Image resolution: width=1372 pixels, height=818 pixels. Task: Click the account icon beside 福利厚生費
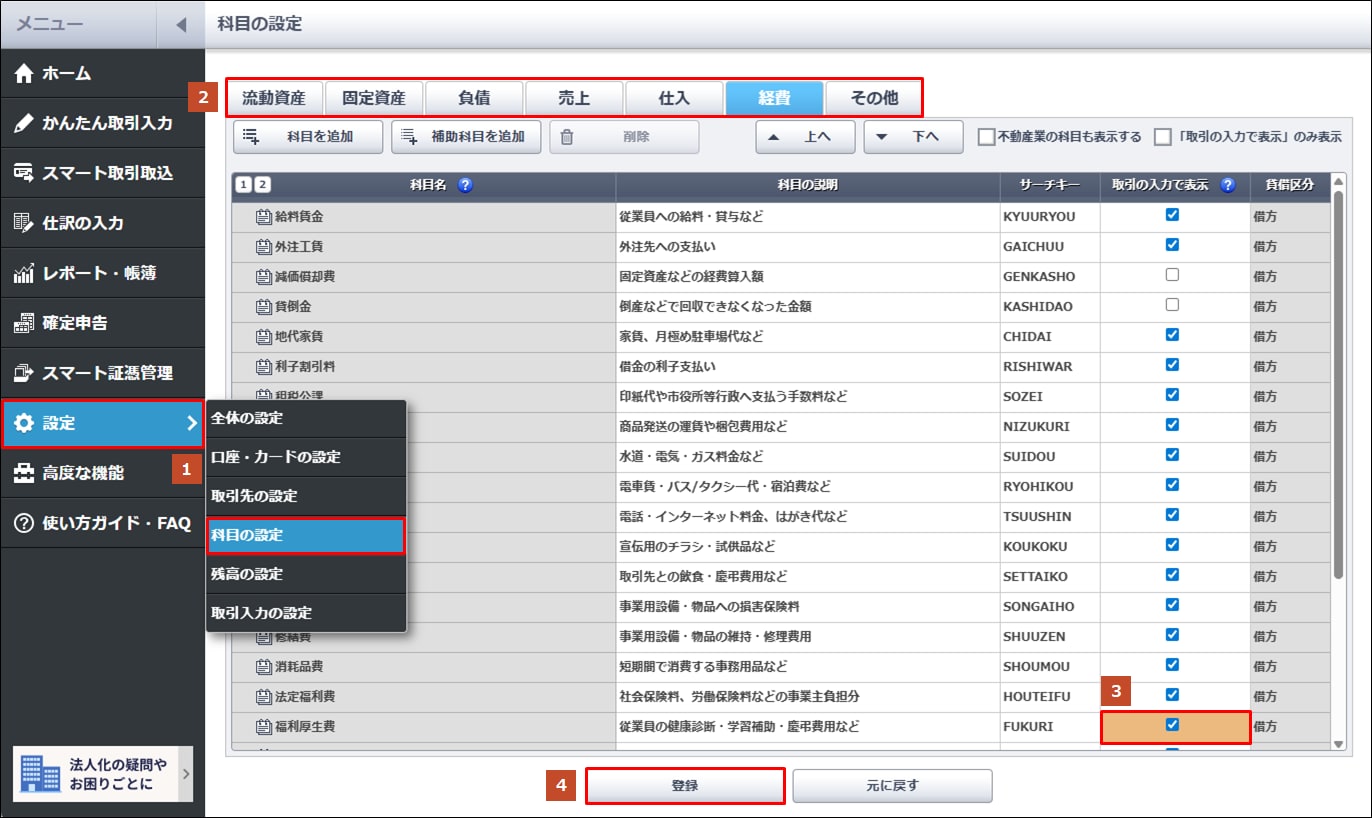tap(264, 726)
